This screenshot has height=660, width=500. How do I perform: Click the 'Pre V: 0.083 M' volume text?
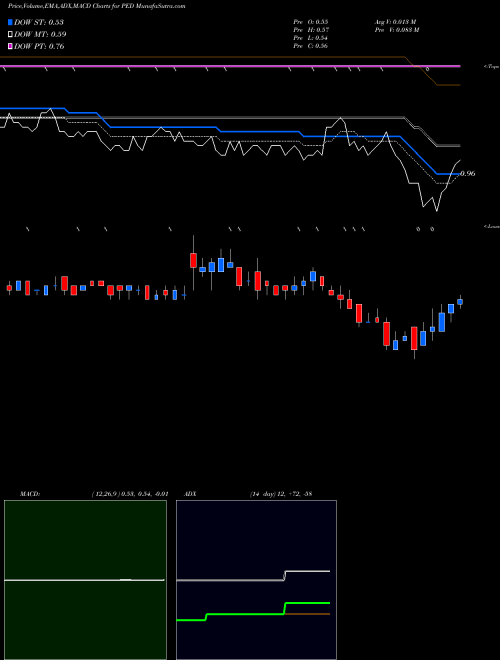pos(397,30)
